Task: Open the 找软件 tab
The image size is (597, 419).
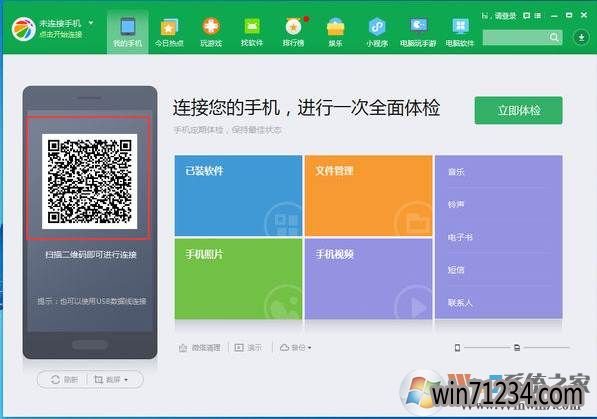Action: pyautogui.click(x=252, y=33)
